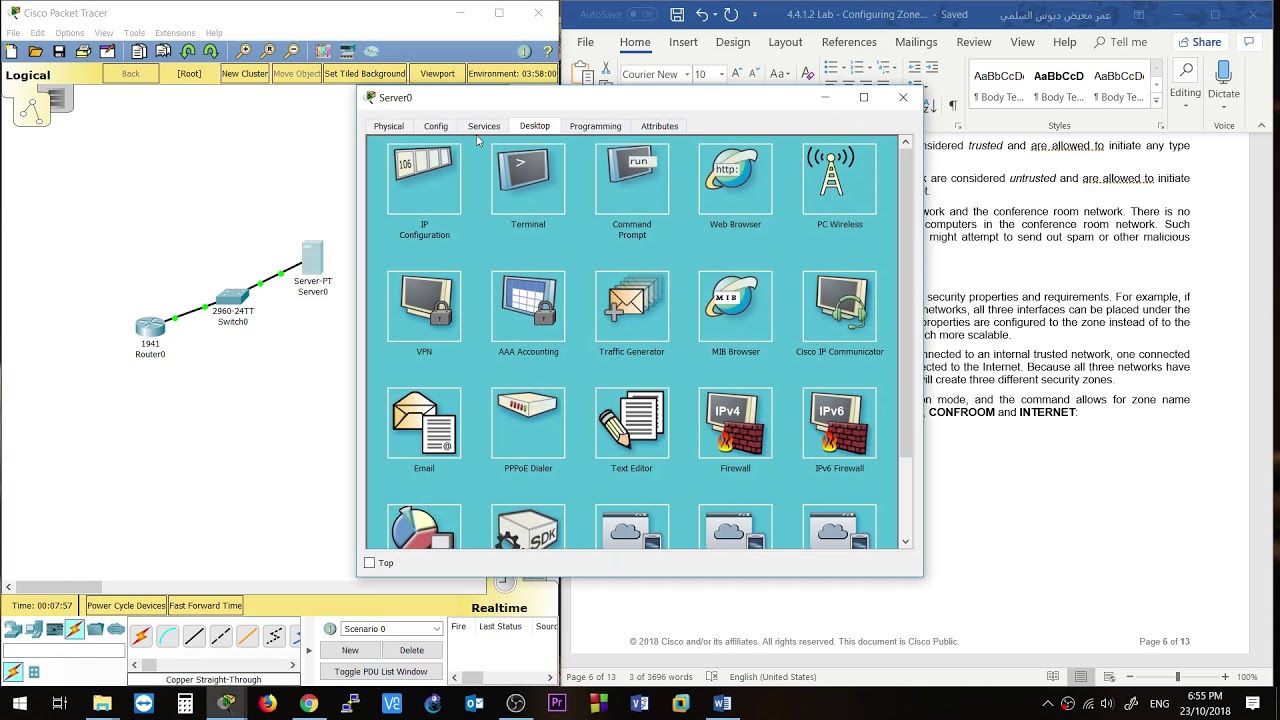Image resolution: width=1280 pixels, height=720 pixels.
Task: Select the Copper Straight-Through black cable
Action: (194, 636)
